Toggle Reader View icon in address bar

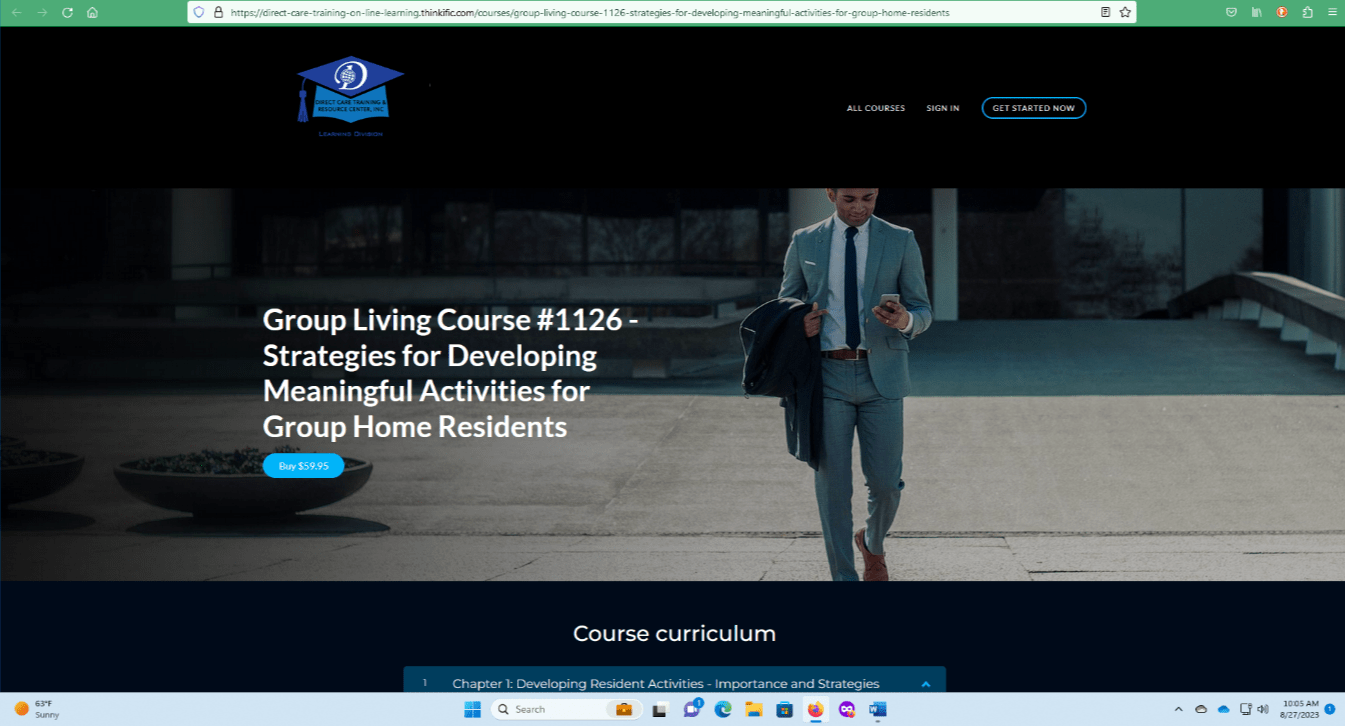pos(1105,13)
